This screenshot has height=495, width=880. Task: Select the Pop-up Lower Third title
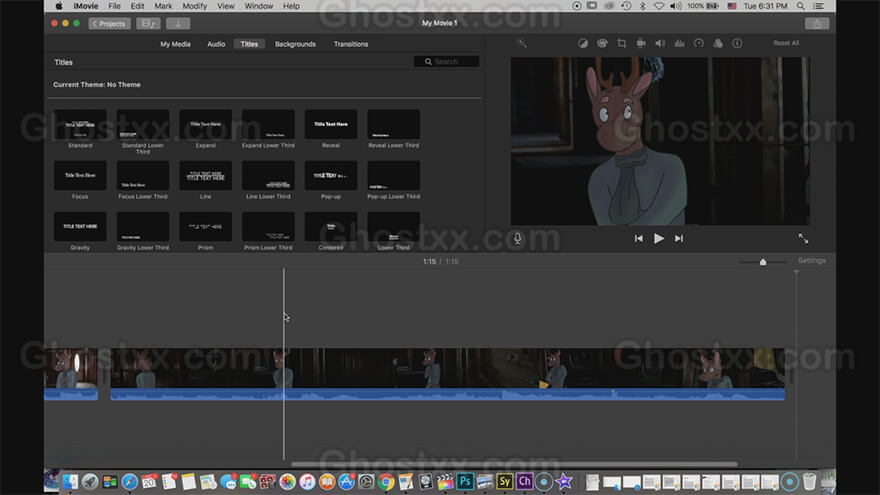(393, 175)
